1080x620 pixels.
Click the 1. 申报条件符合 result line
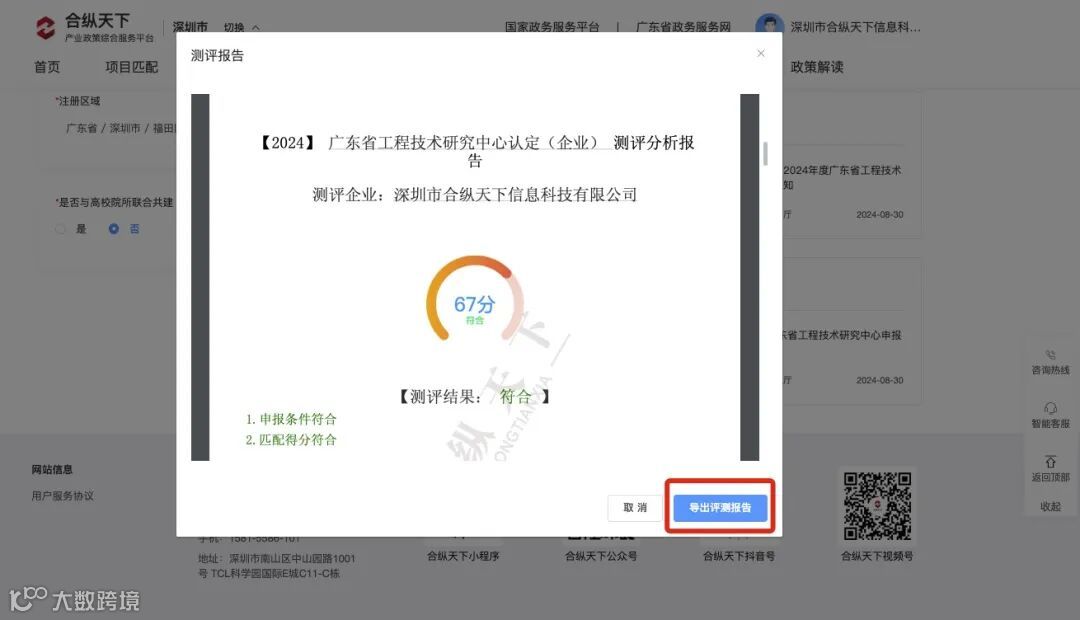click(291, 419)
